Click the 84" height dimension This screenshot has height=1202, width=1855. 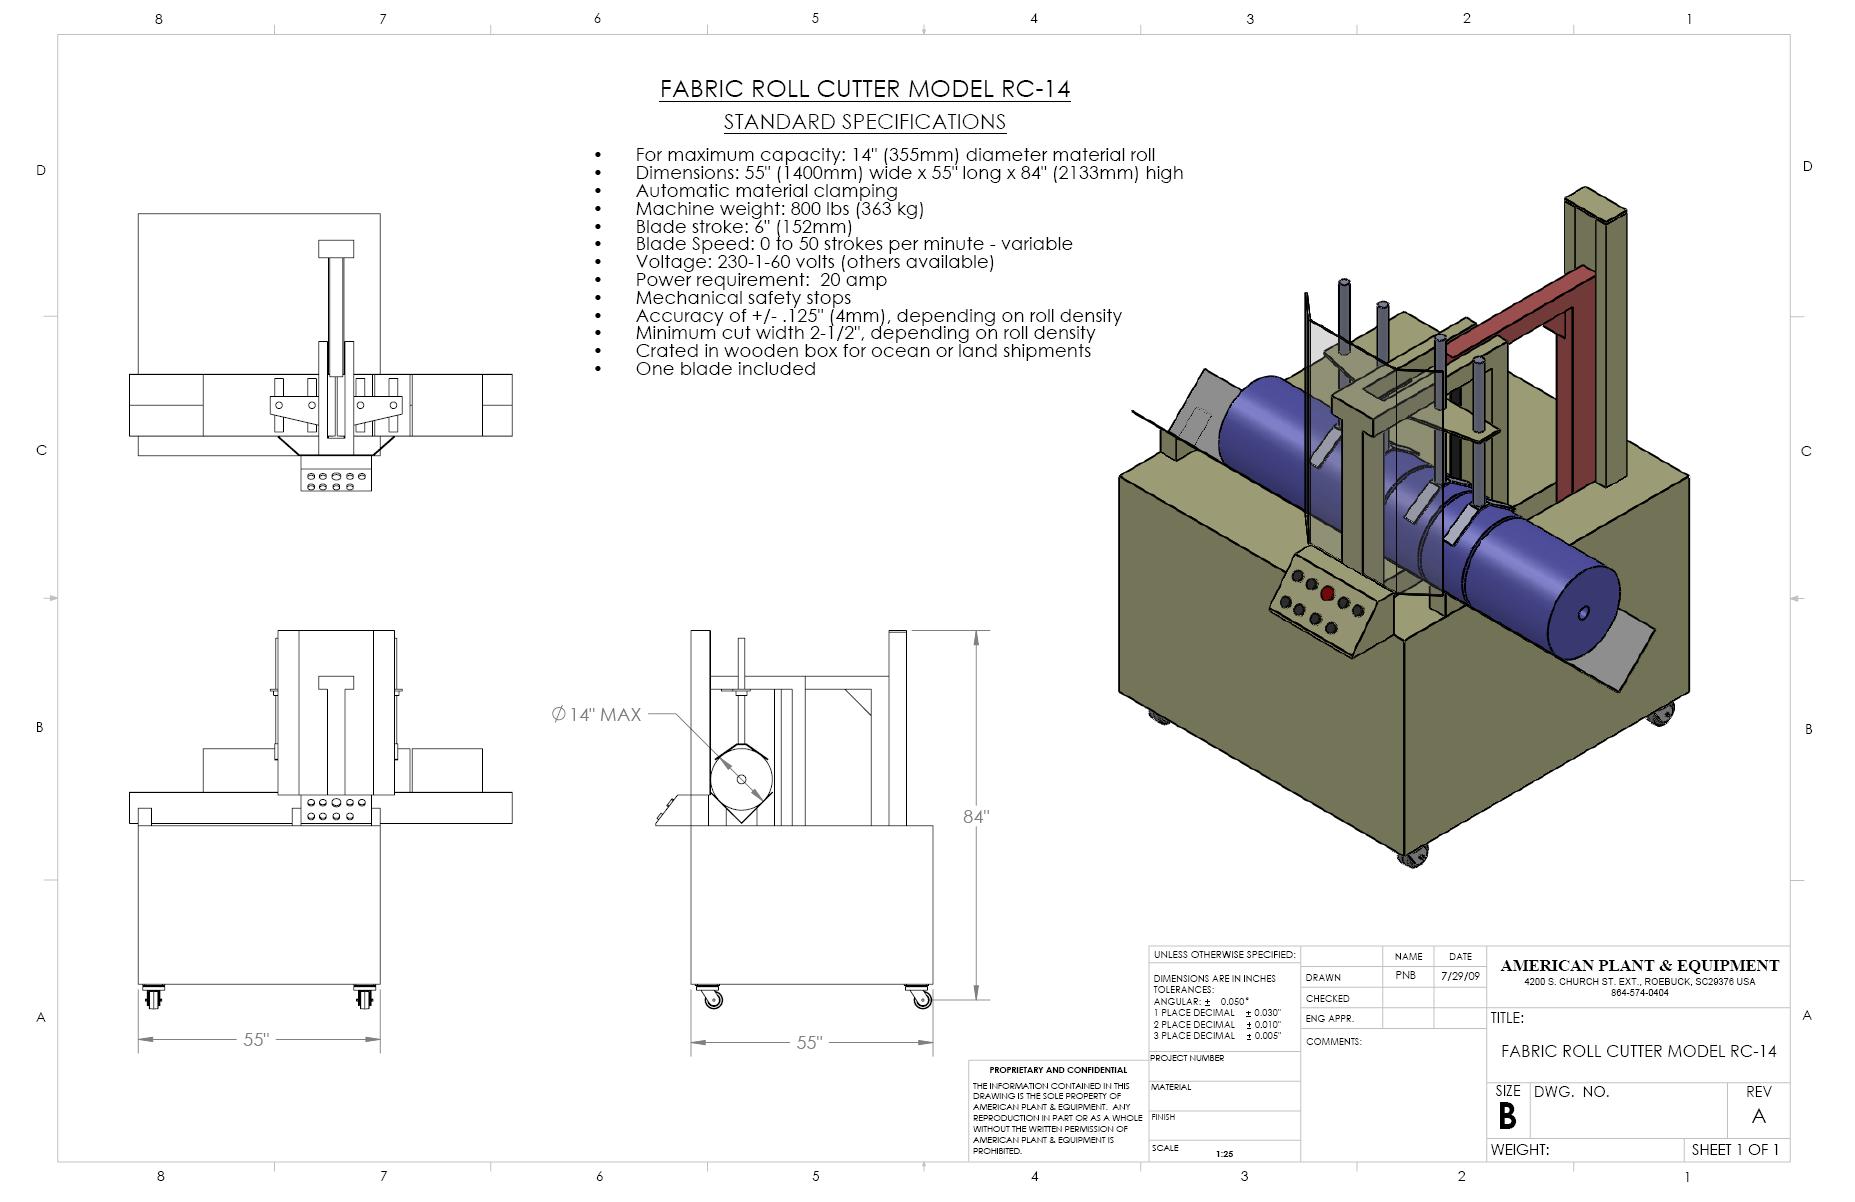[975, 816]
